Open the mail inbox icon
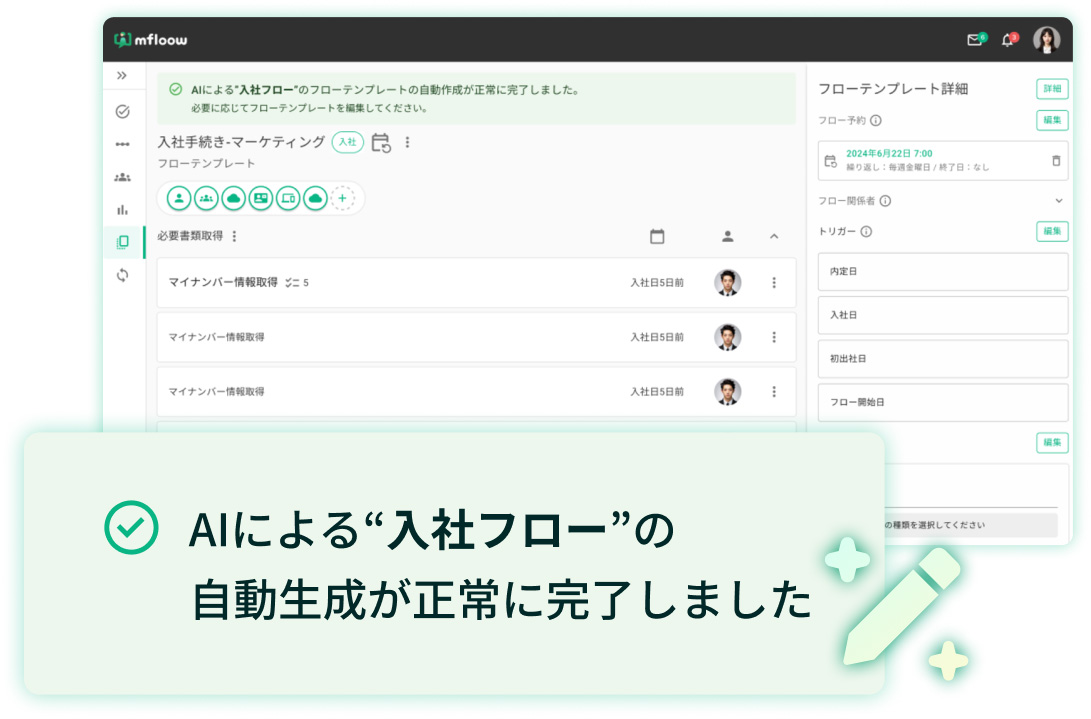 [x=974, y=40]
